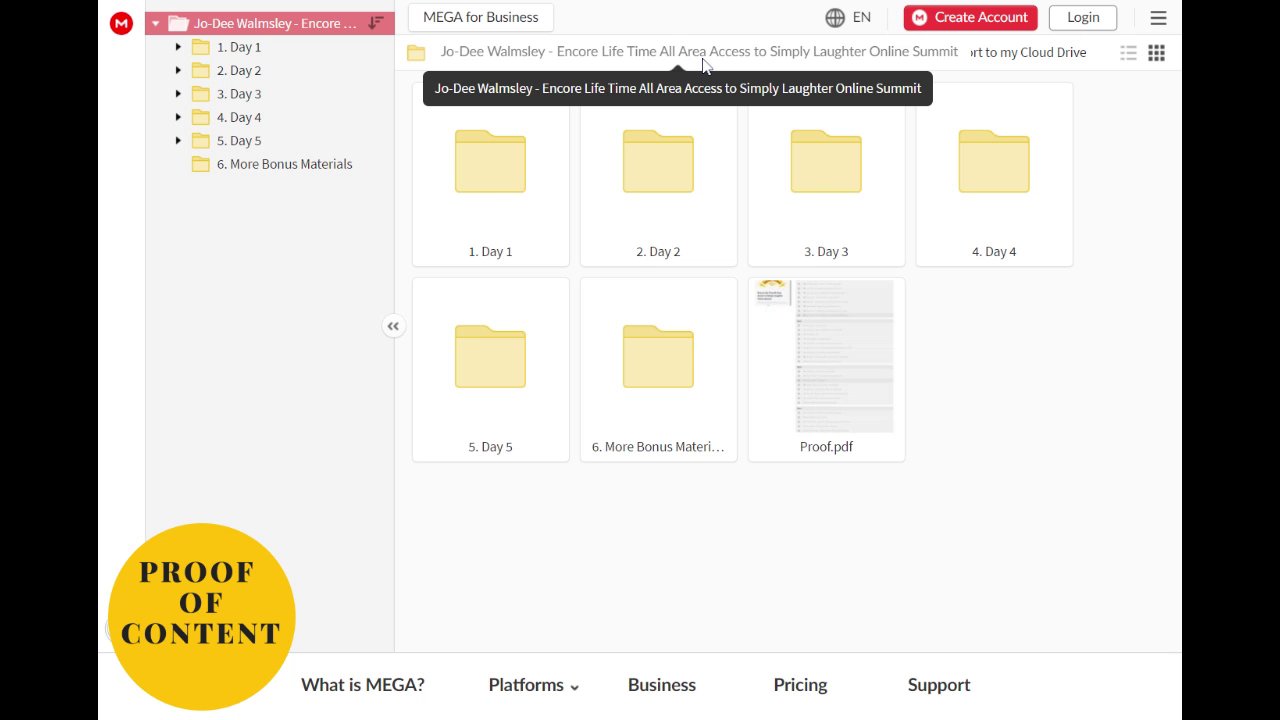This screenshot has width=1280, height=720.
Task: Select the 5. Day 5 folder tile
Action: [x=491, y=370]
